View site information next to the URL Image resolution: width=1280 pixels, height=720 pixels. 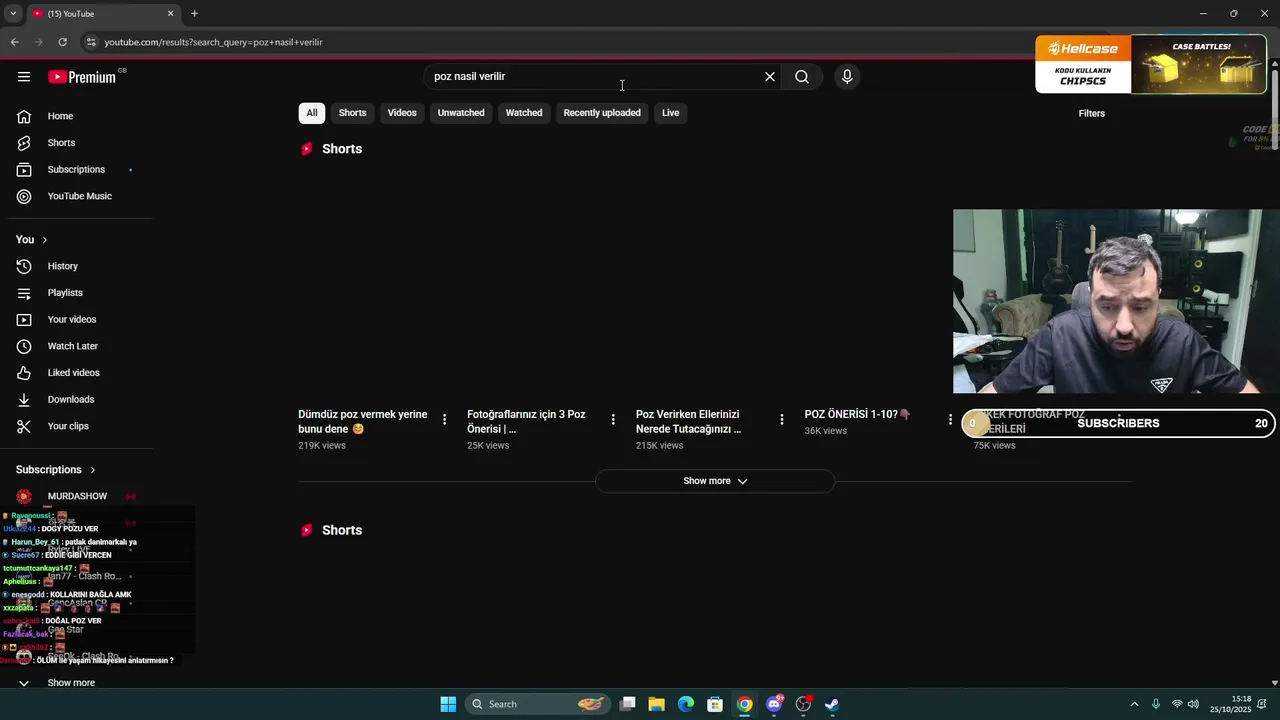[91, 42]
